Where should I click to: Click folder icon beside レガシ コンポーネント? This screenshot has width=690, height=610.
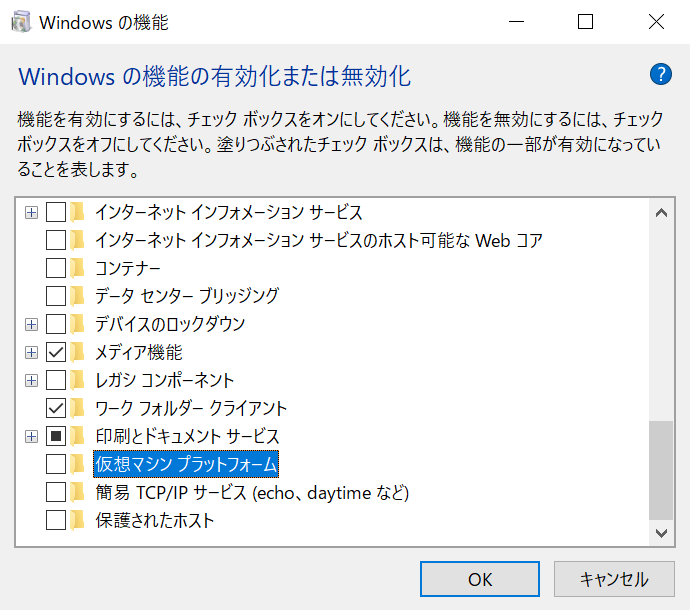coord(77,380)
